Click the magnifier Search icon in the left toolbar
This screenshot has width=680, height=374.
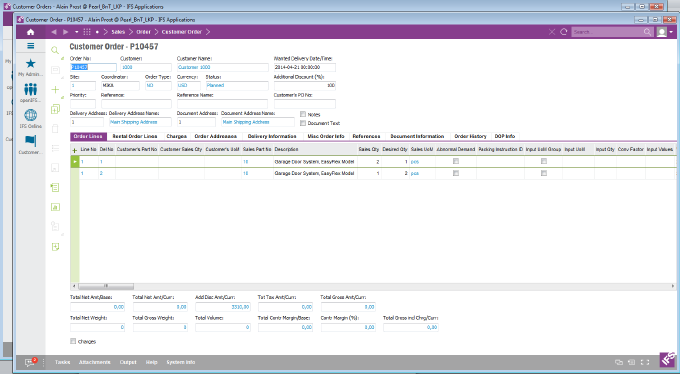click(x=55, y=50)
